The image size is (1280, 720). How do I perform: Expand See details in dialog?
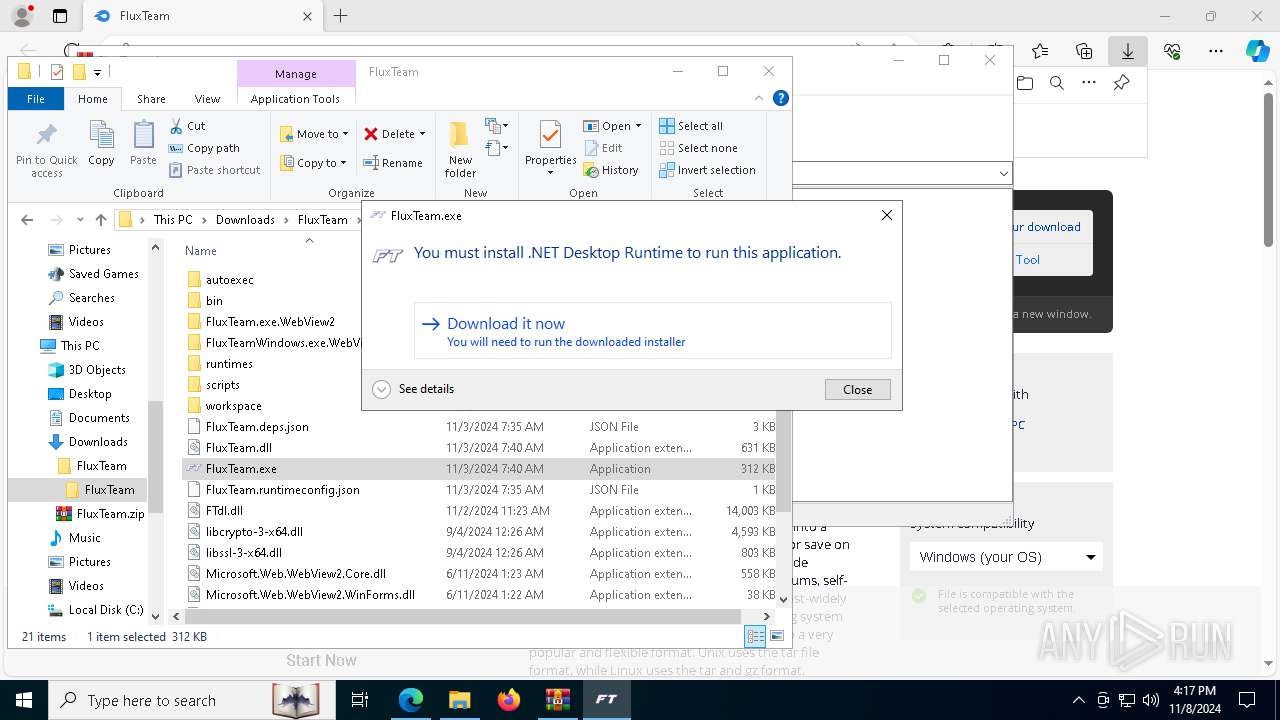pos(413,389)
